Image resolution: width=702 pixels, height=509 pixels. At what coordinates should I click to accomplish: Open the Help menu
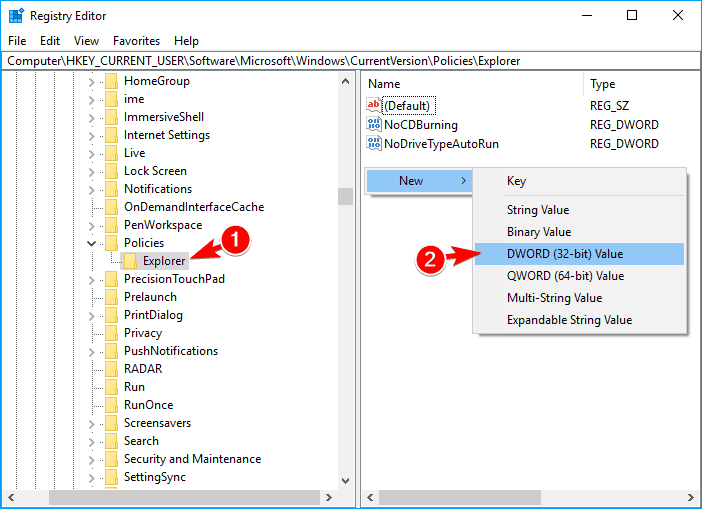click(186, 41)
